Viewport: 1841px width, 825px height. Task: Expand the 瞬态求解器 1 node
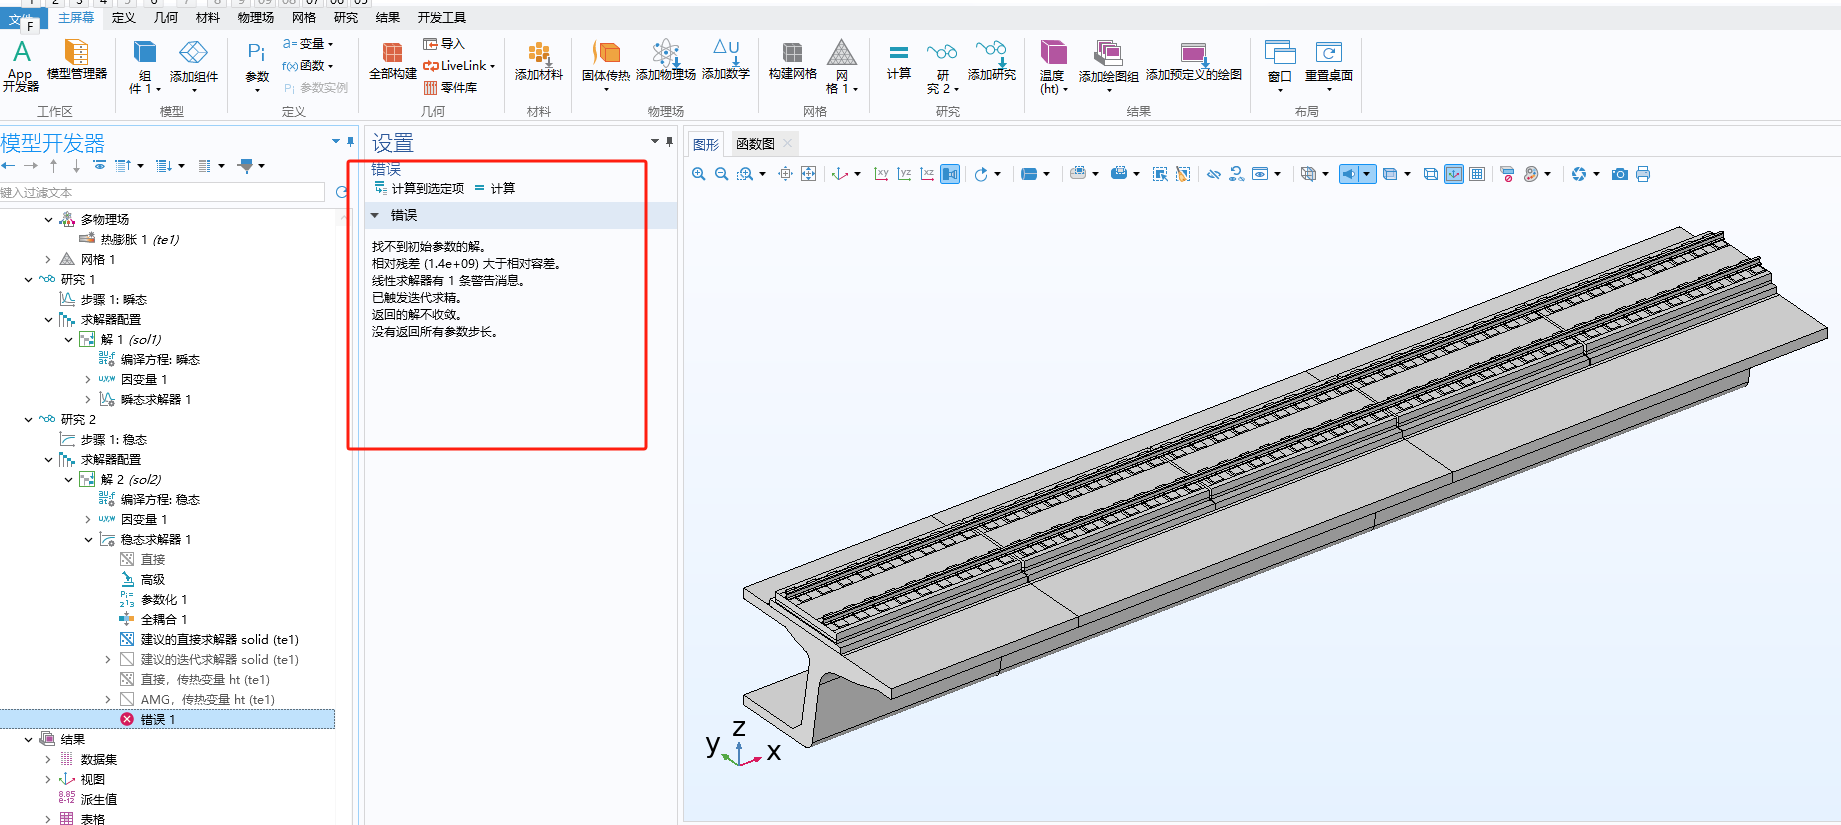click(88, 399)
